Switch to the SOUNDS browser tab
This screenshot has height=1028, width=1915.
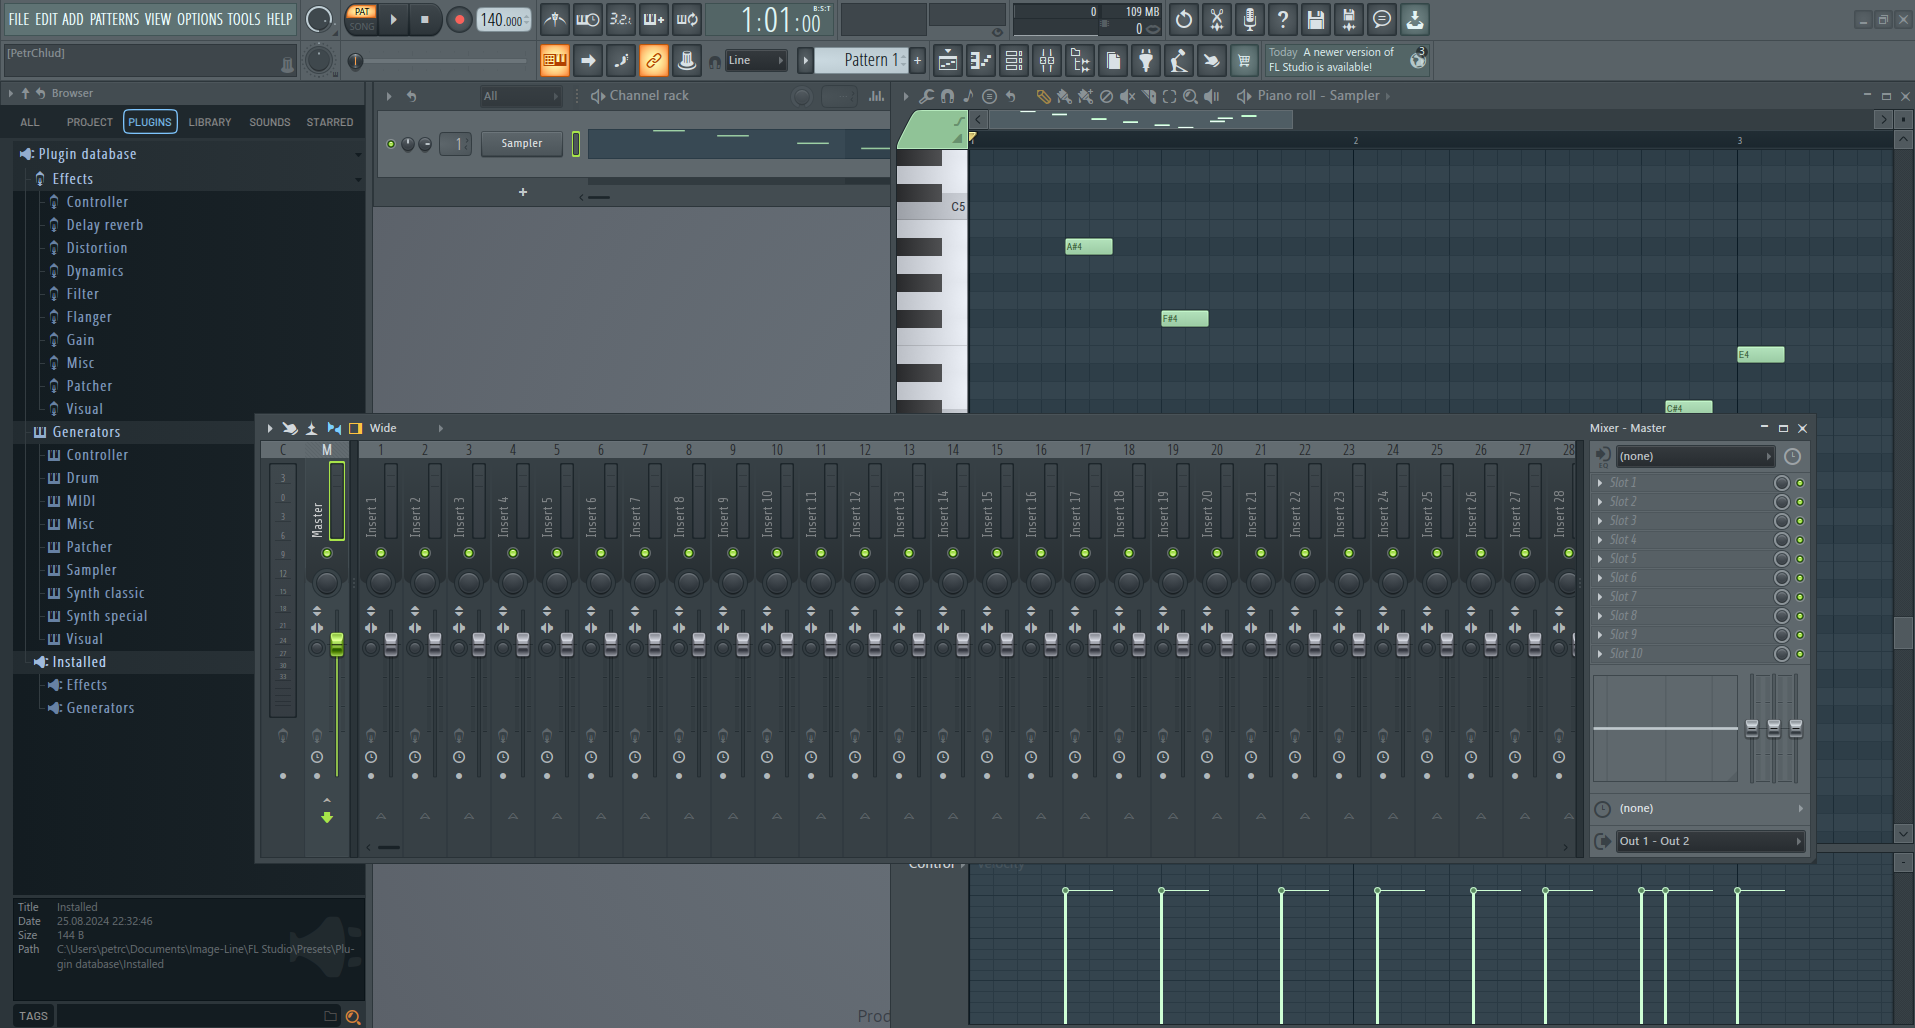coord(270,122)
